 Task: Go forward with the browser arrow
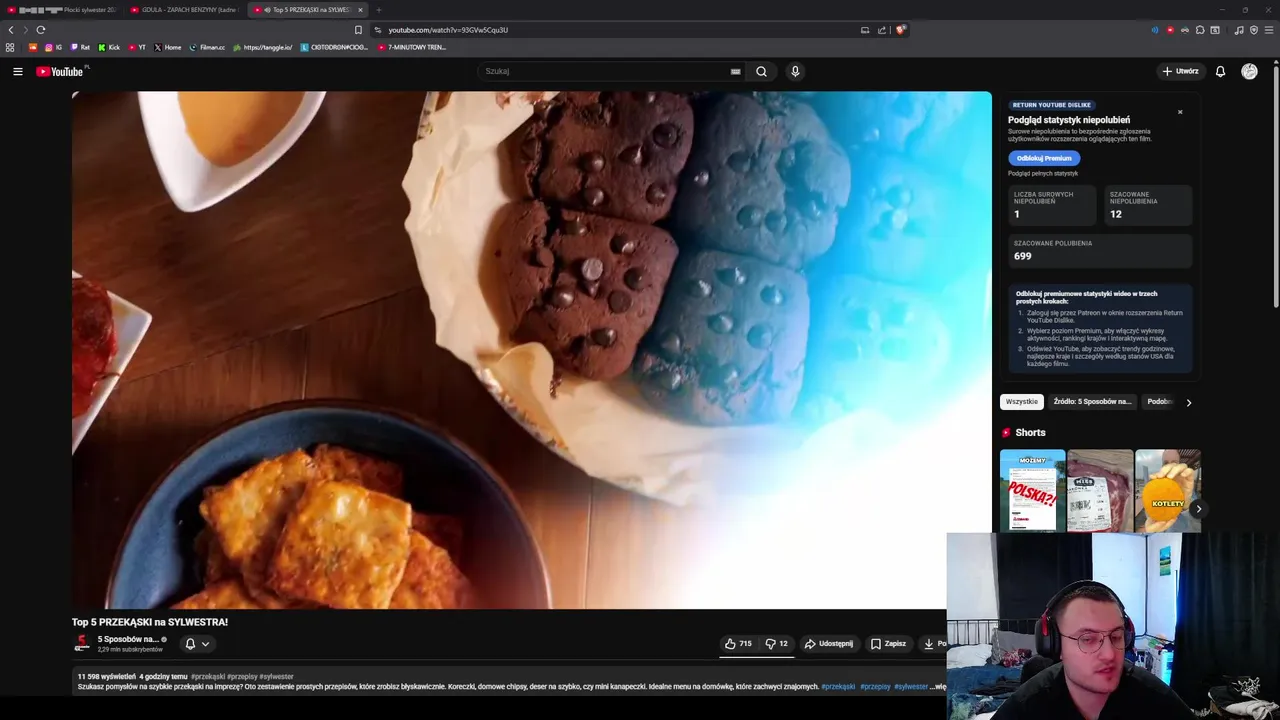tap(25, 30)
